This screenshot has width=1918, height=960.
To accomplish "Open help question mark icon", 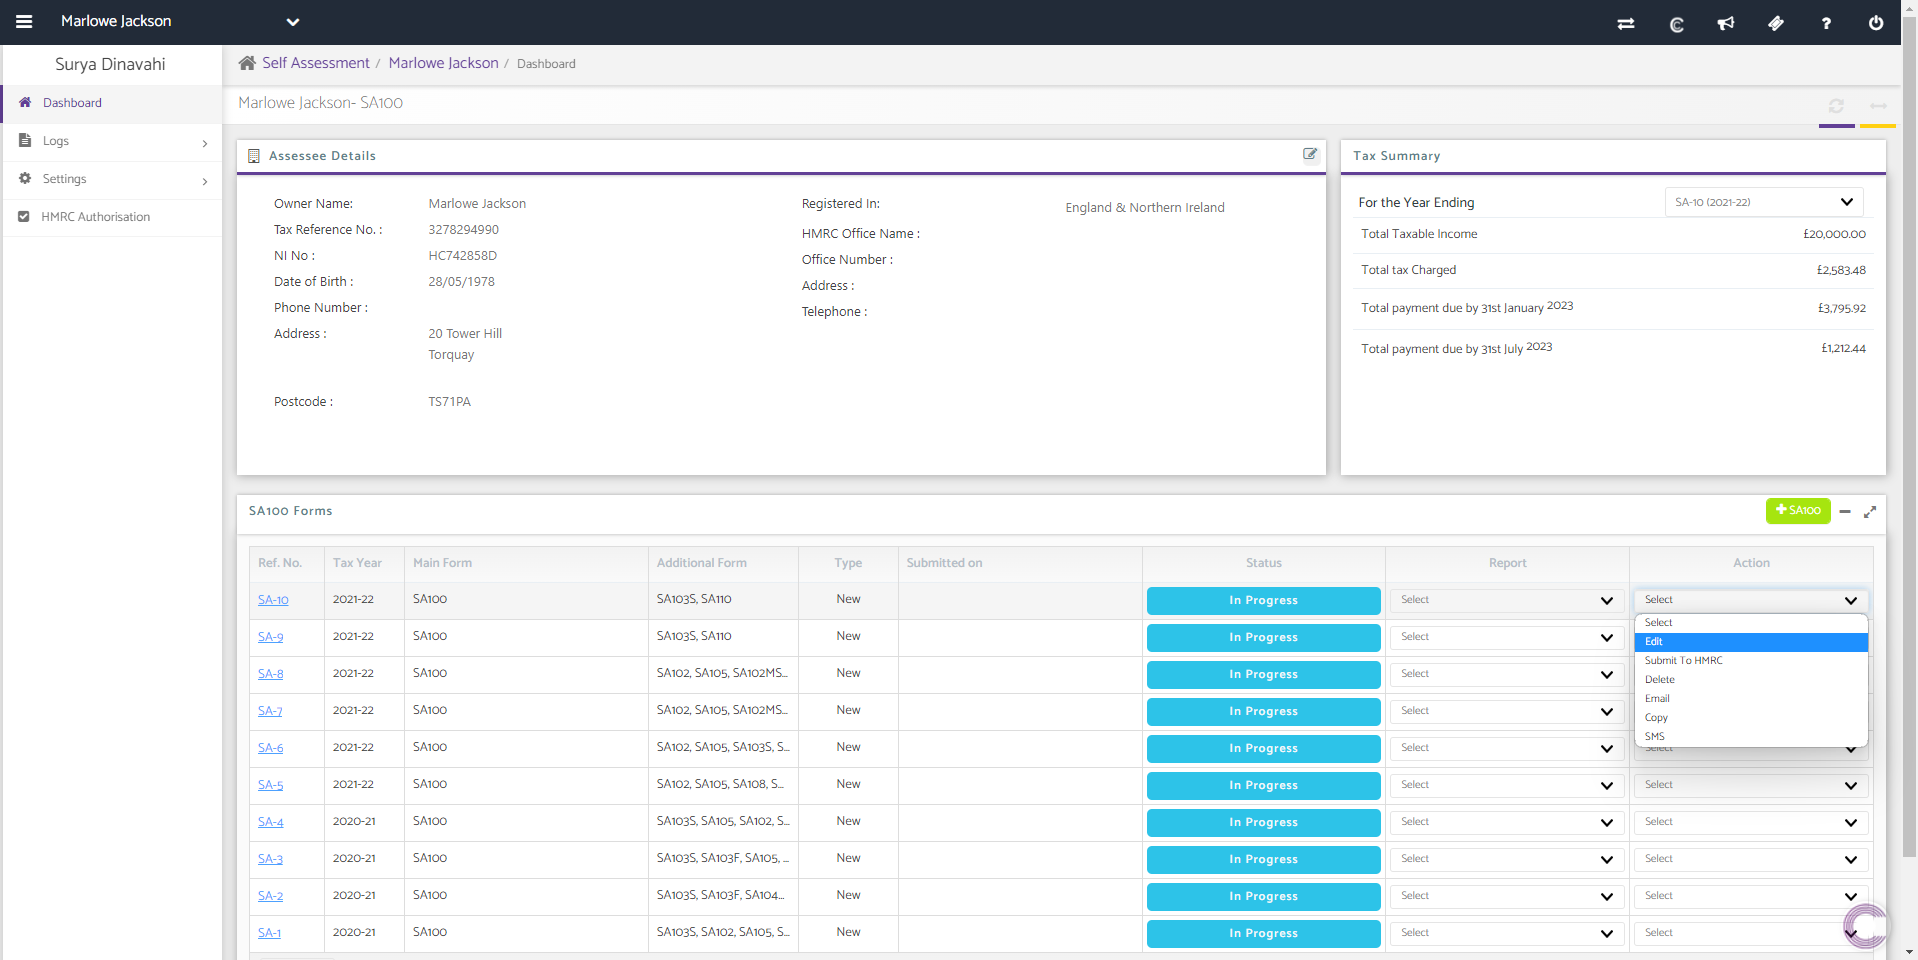I will (1826, 23).
